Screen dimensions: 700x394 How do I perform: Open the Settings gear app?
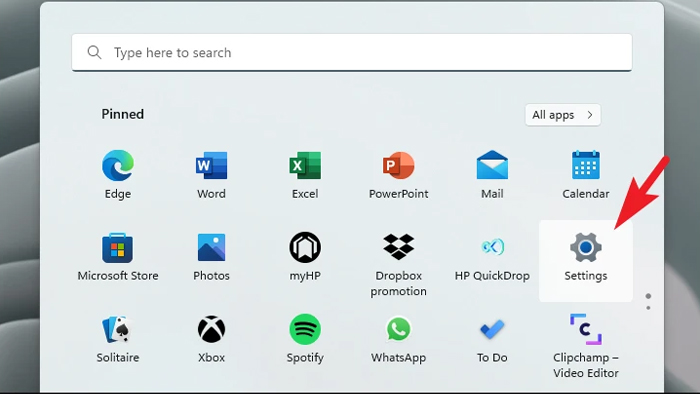(x=586, y=261)
